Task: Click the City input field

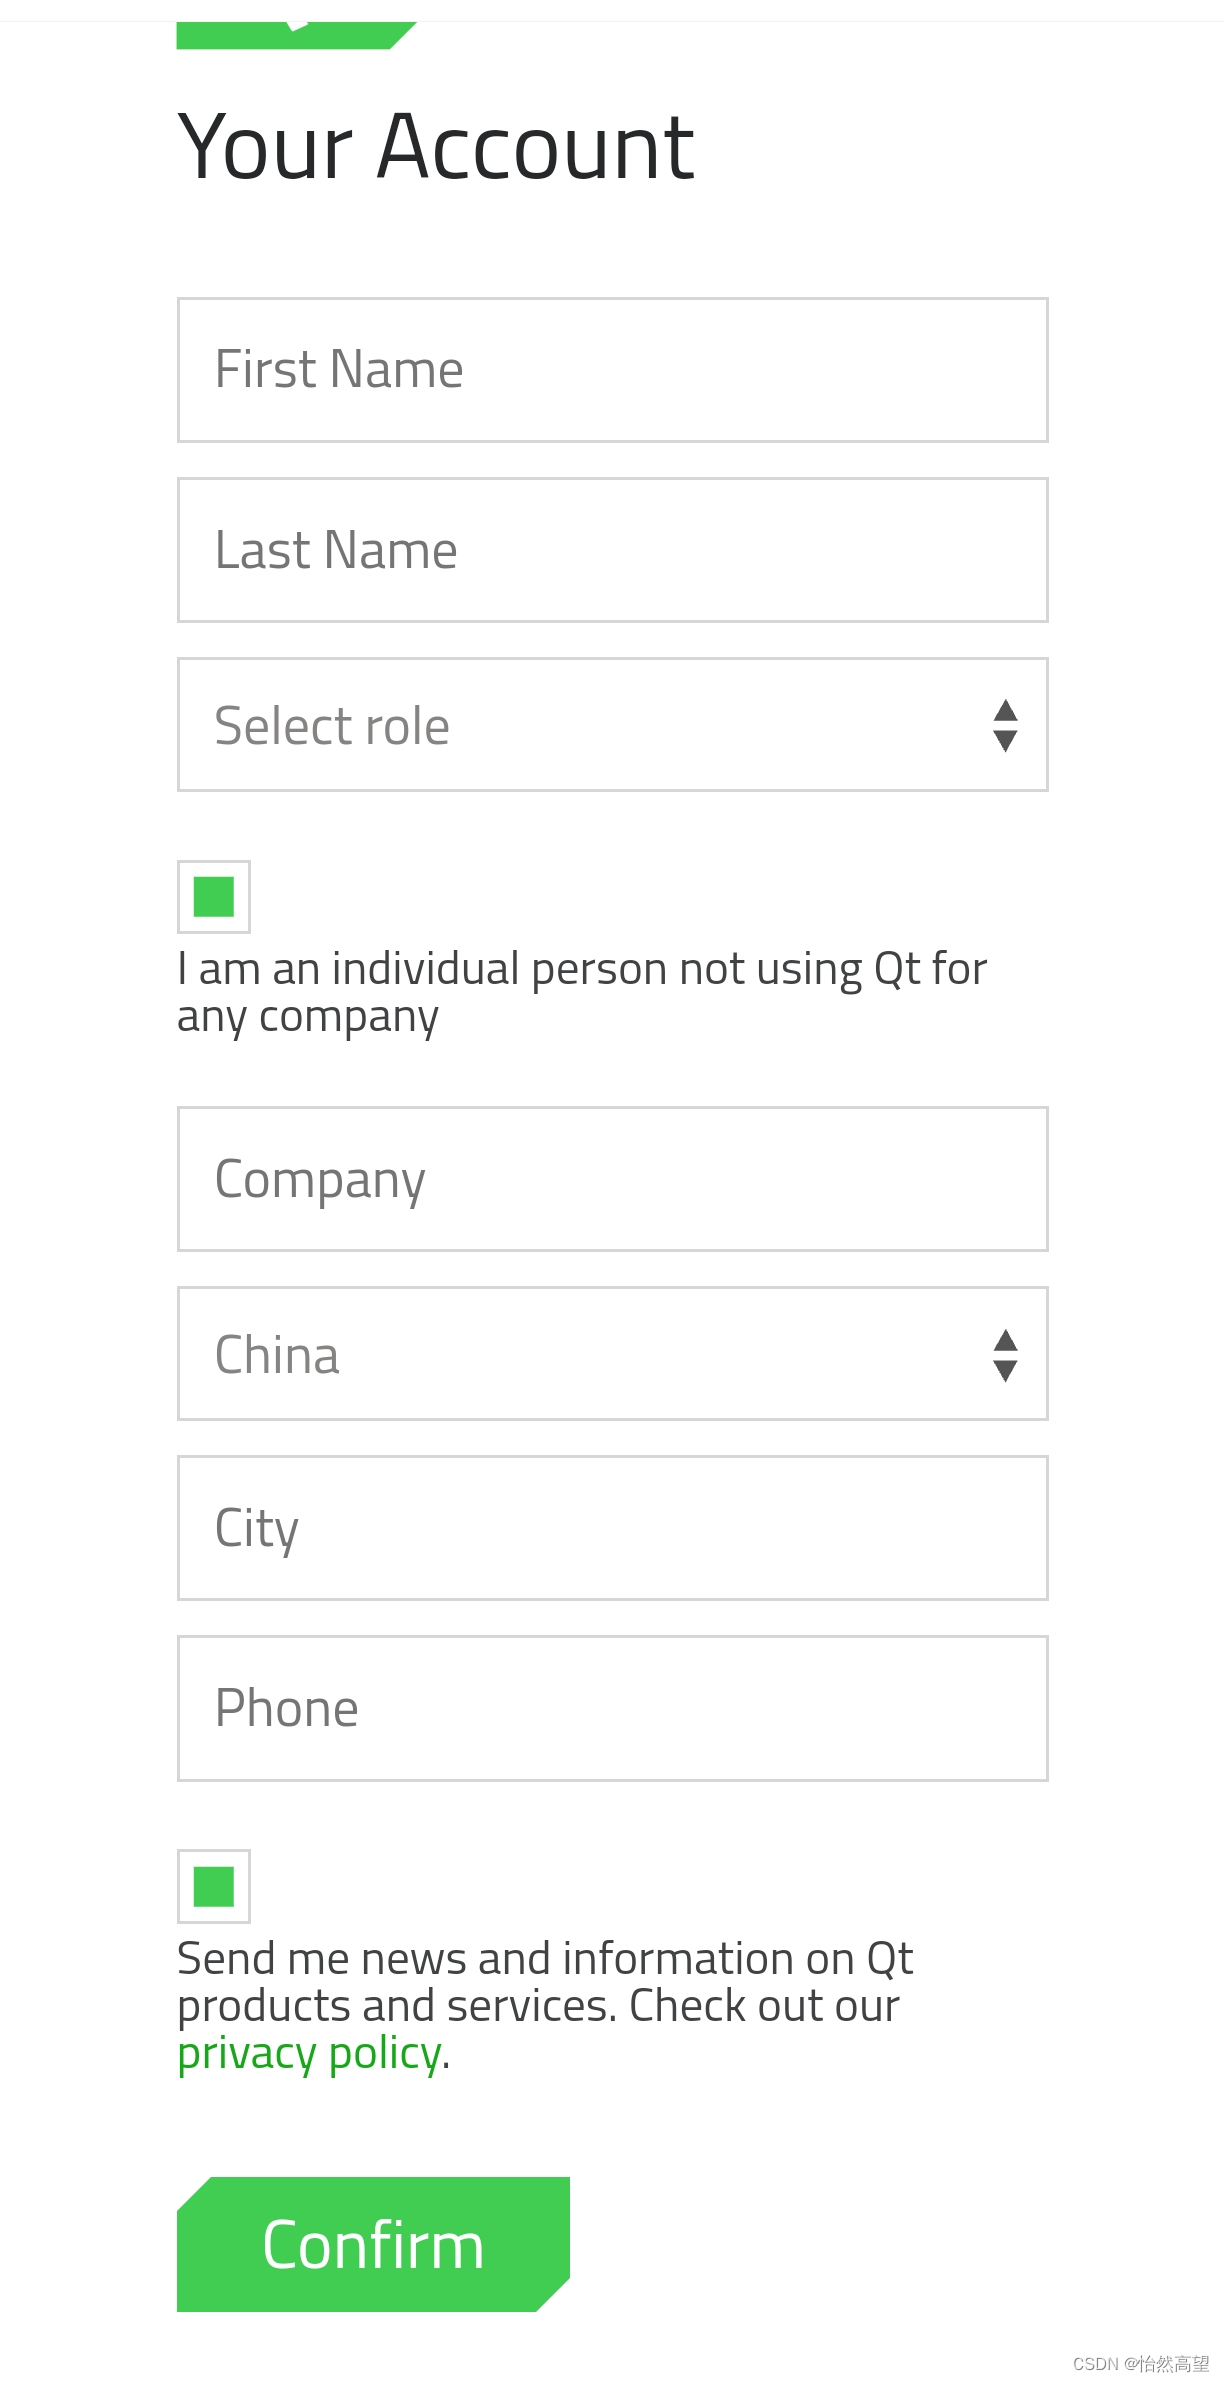Action: 611,1527
